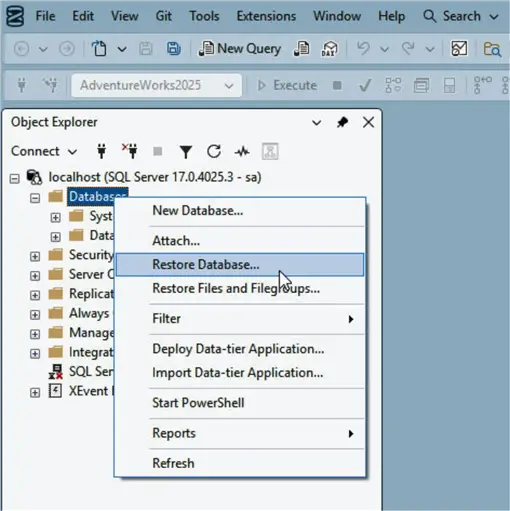510x511 pixels.
Task: Click the Undo icon
Action: point(363,49)
